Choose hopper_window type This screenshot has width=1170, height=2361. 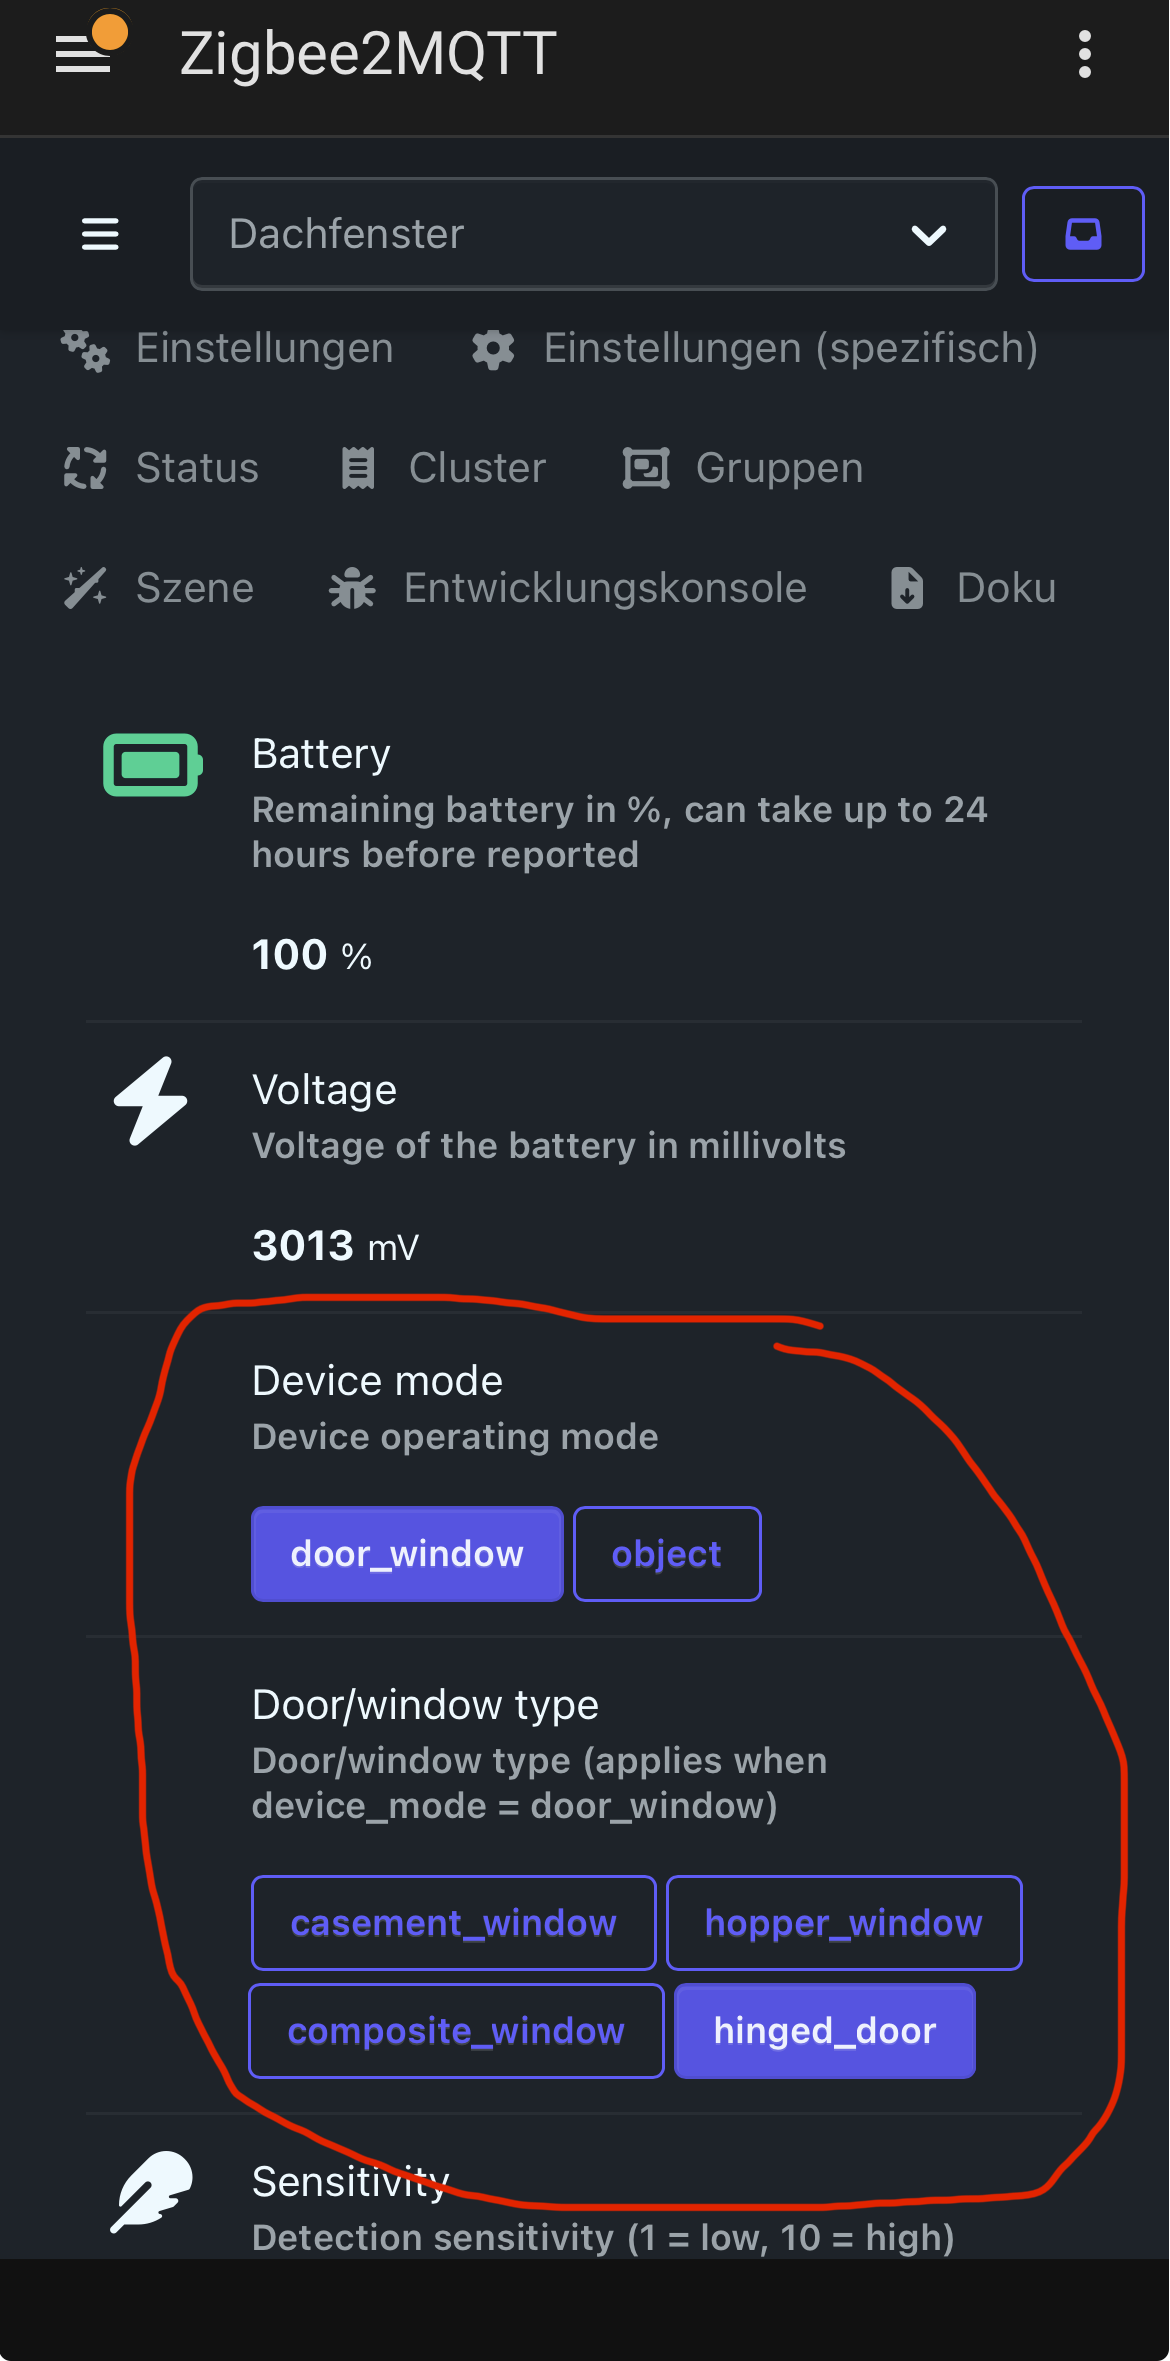point(844,1923)
